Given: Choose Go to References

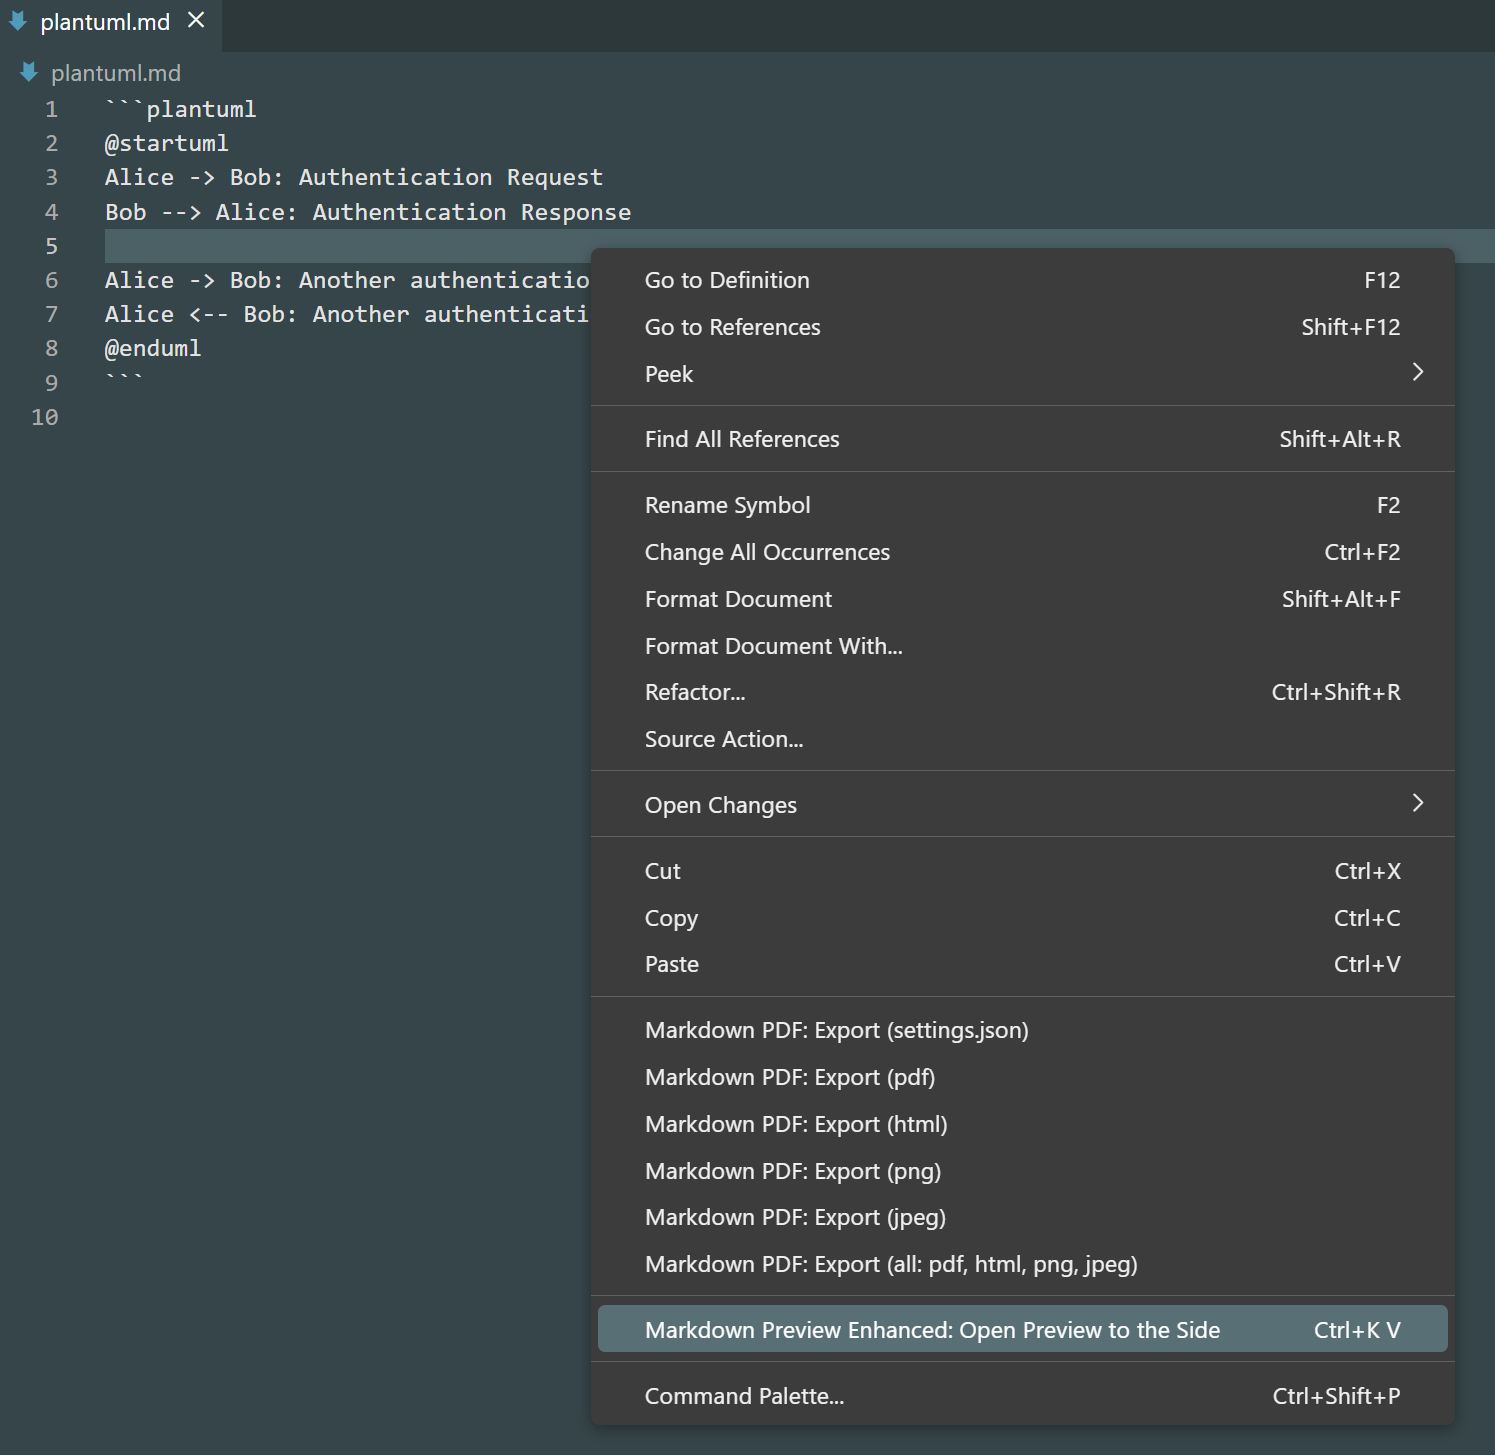Looking at the screenshot, I should [1022, 327].
